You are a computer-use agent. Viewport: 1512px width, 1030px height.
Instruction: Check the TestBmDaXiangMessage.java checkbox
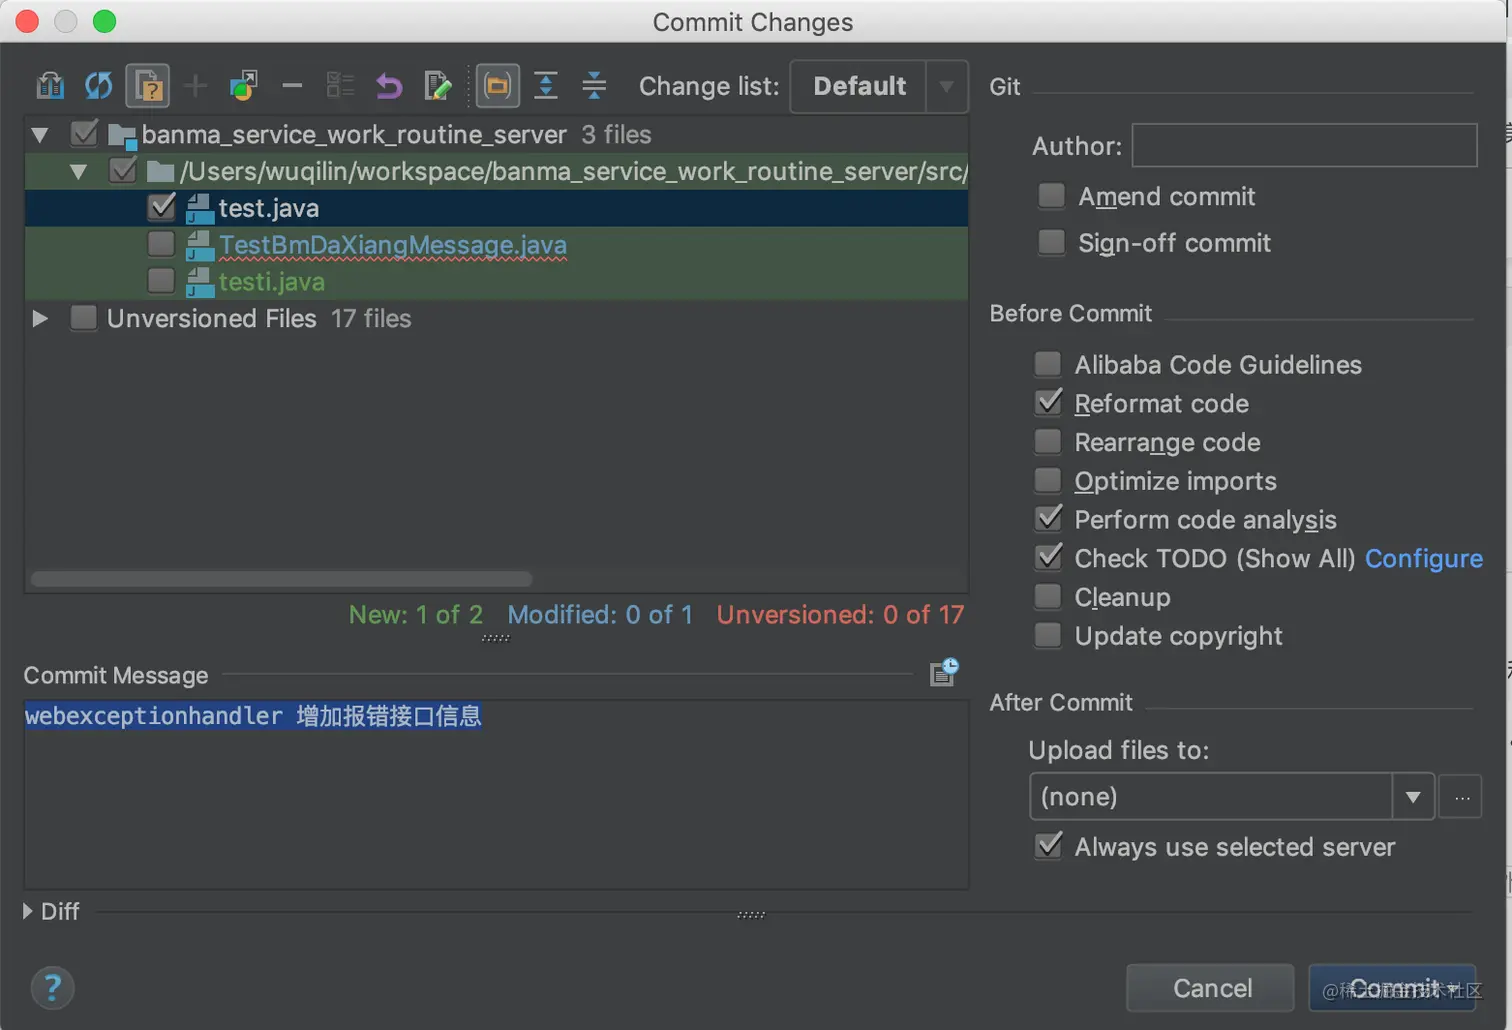(x=161, y=244)
